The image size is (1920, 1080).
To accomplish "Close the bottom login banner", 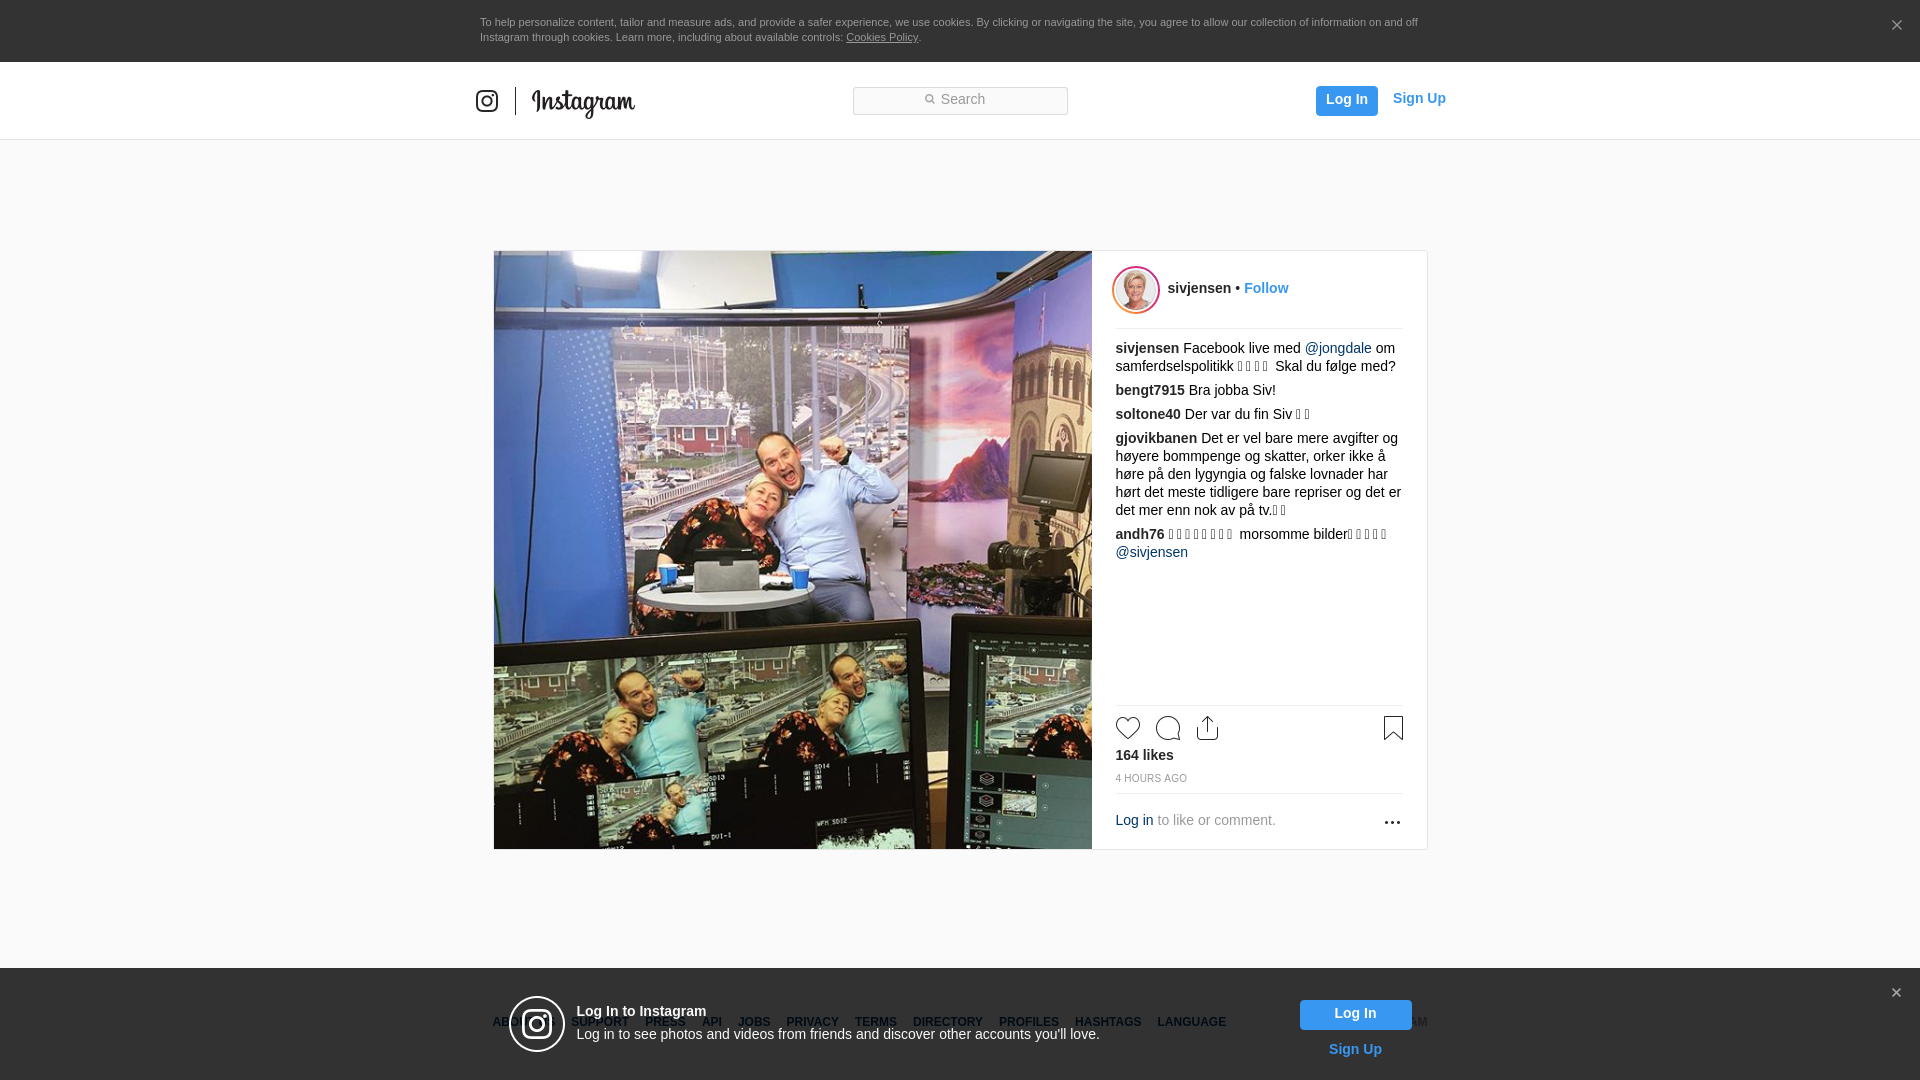I will [x=1896, y=993].
